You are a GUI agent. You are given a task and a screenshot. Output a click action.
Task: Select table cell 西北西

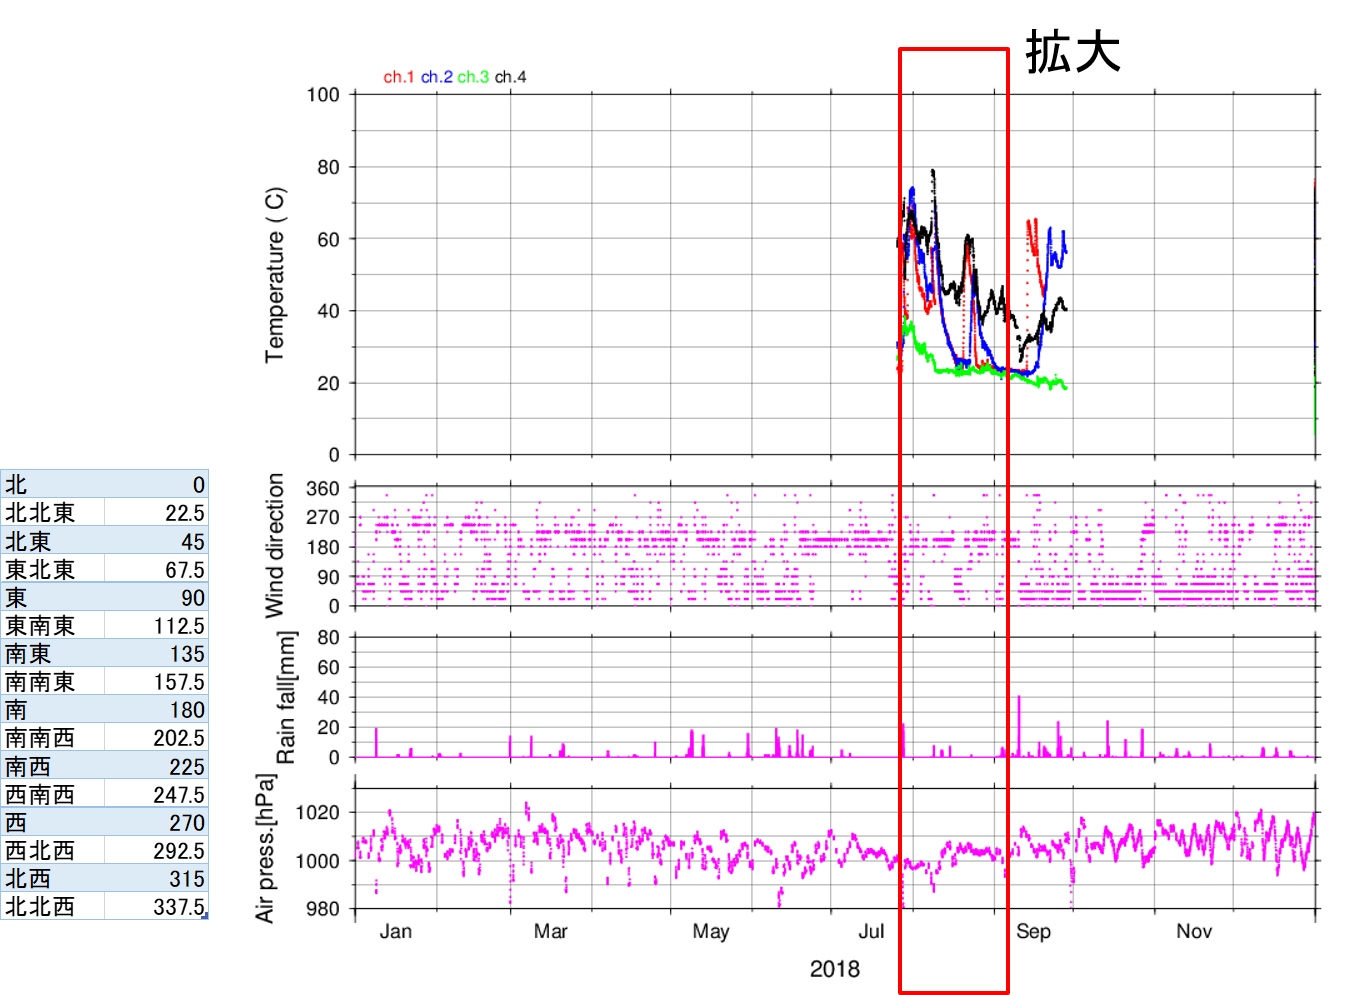tap(53, 850)
